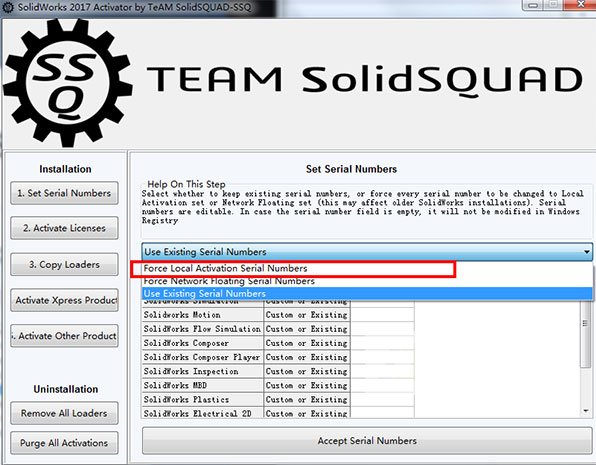Open the 'Use Existing Serial Numbers' combo box
Viewport: 596px width, 465px height.
coord(367,252)
